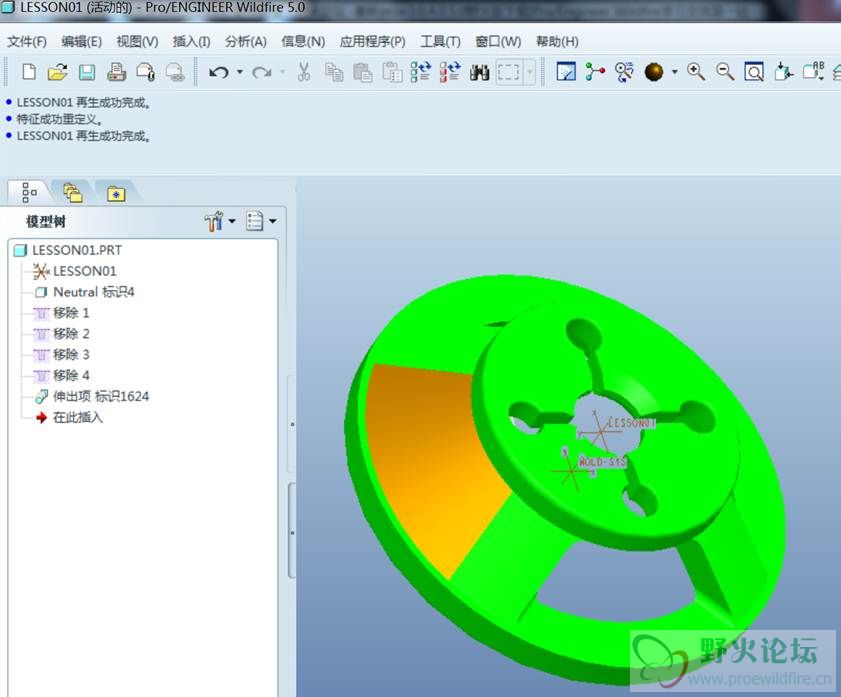Click the Paste icon
The image size is (841, 697).
click(363, 72)
